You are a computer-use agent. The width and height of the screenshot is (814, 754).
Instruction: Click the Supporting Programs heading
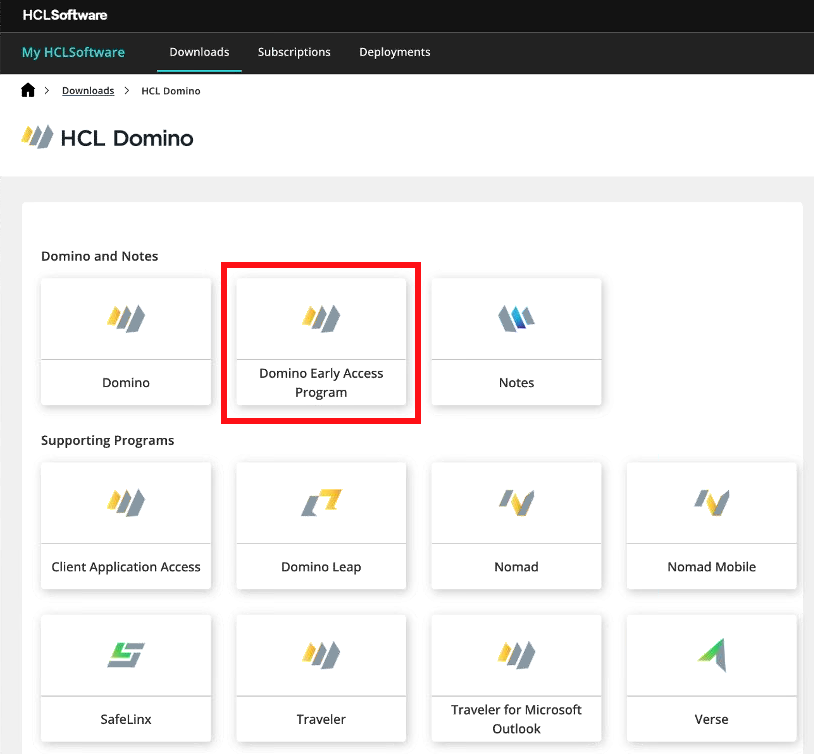[107, 440]
